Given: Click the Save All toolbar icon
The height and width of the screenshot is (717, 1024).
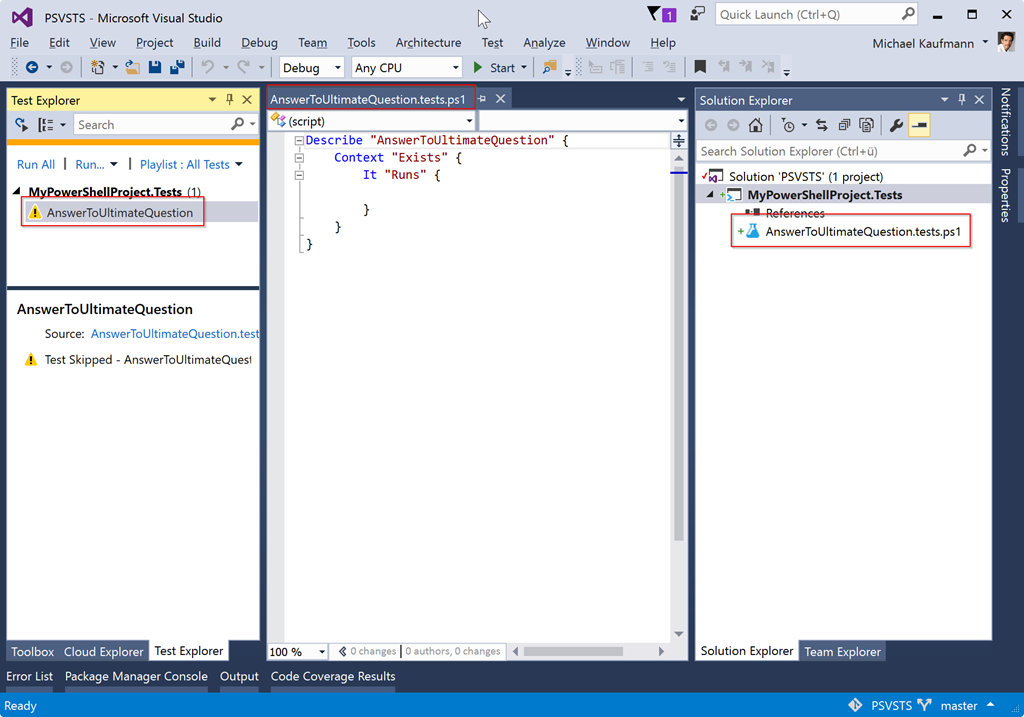Looking at the screenshot, I should click(x=177, y=68).
